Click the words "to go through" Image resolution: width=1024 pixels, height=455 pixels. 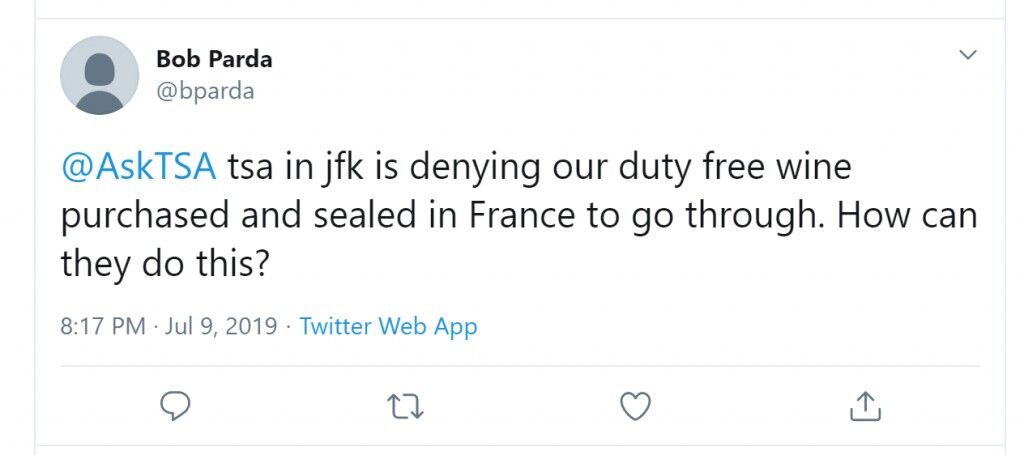(699, 217)
